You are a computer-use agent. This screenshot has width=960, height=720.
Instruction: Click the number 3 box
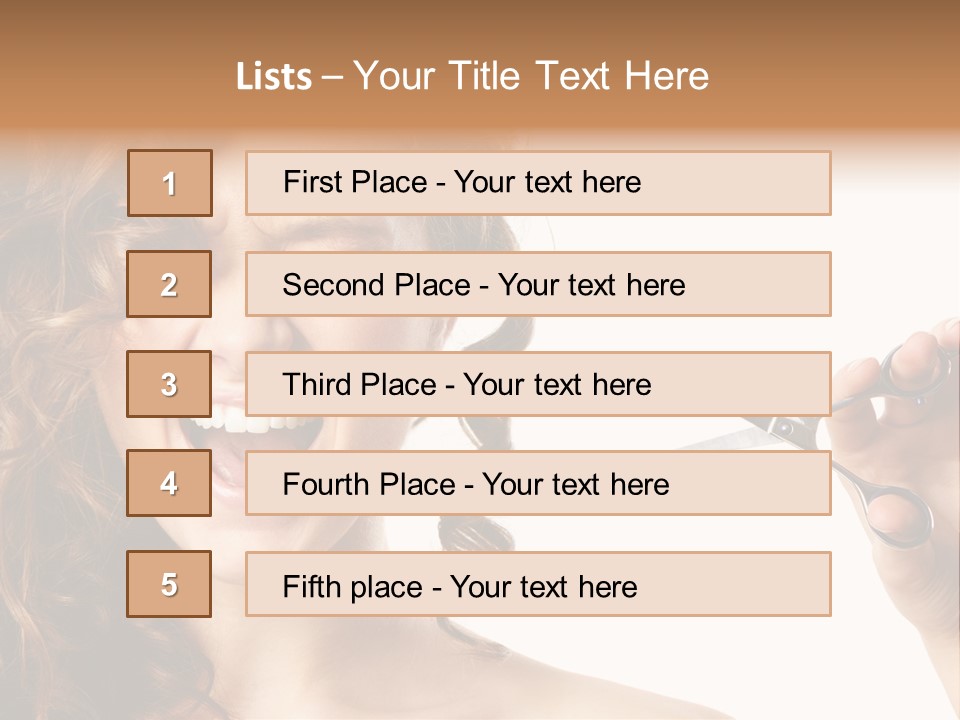[170, 384]
